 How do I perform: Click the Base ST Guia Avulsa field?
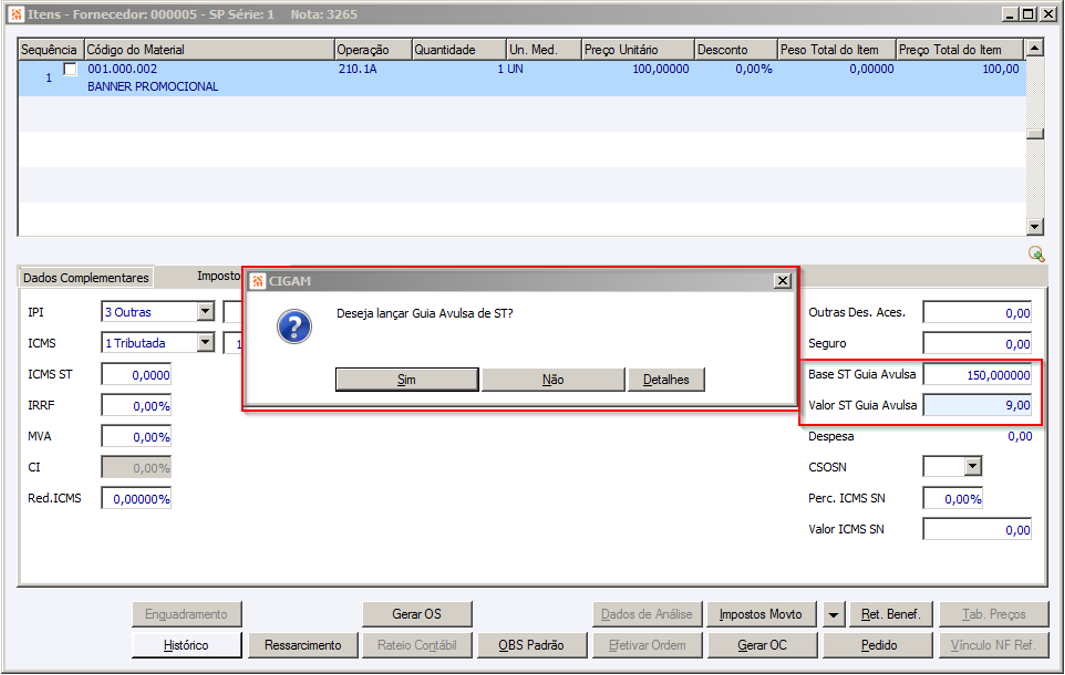pyautogui.click(x=977, y=374)
